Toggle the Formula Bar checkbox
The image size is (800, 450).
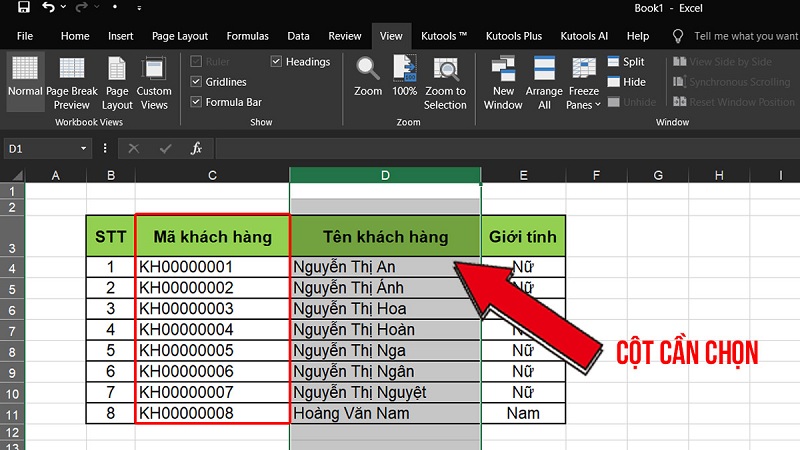[x=196, y=102]
